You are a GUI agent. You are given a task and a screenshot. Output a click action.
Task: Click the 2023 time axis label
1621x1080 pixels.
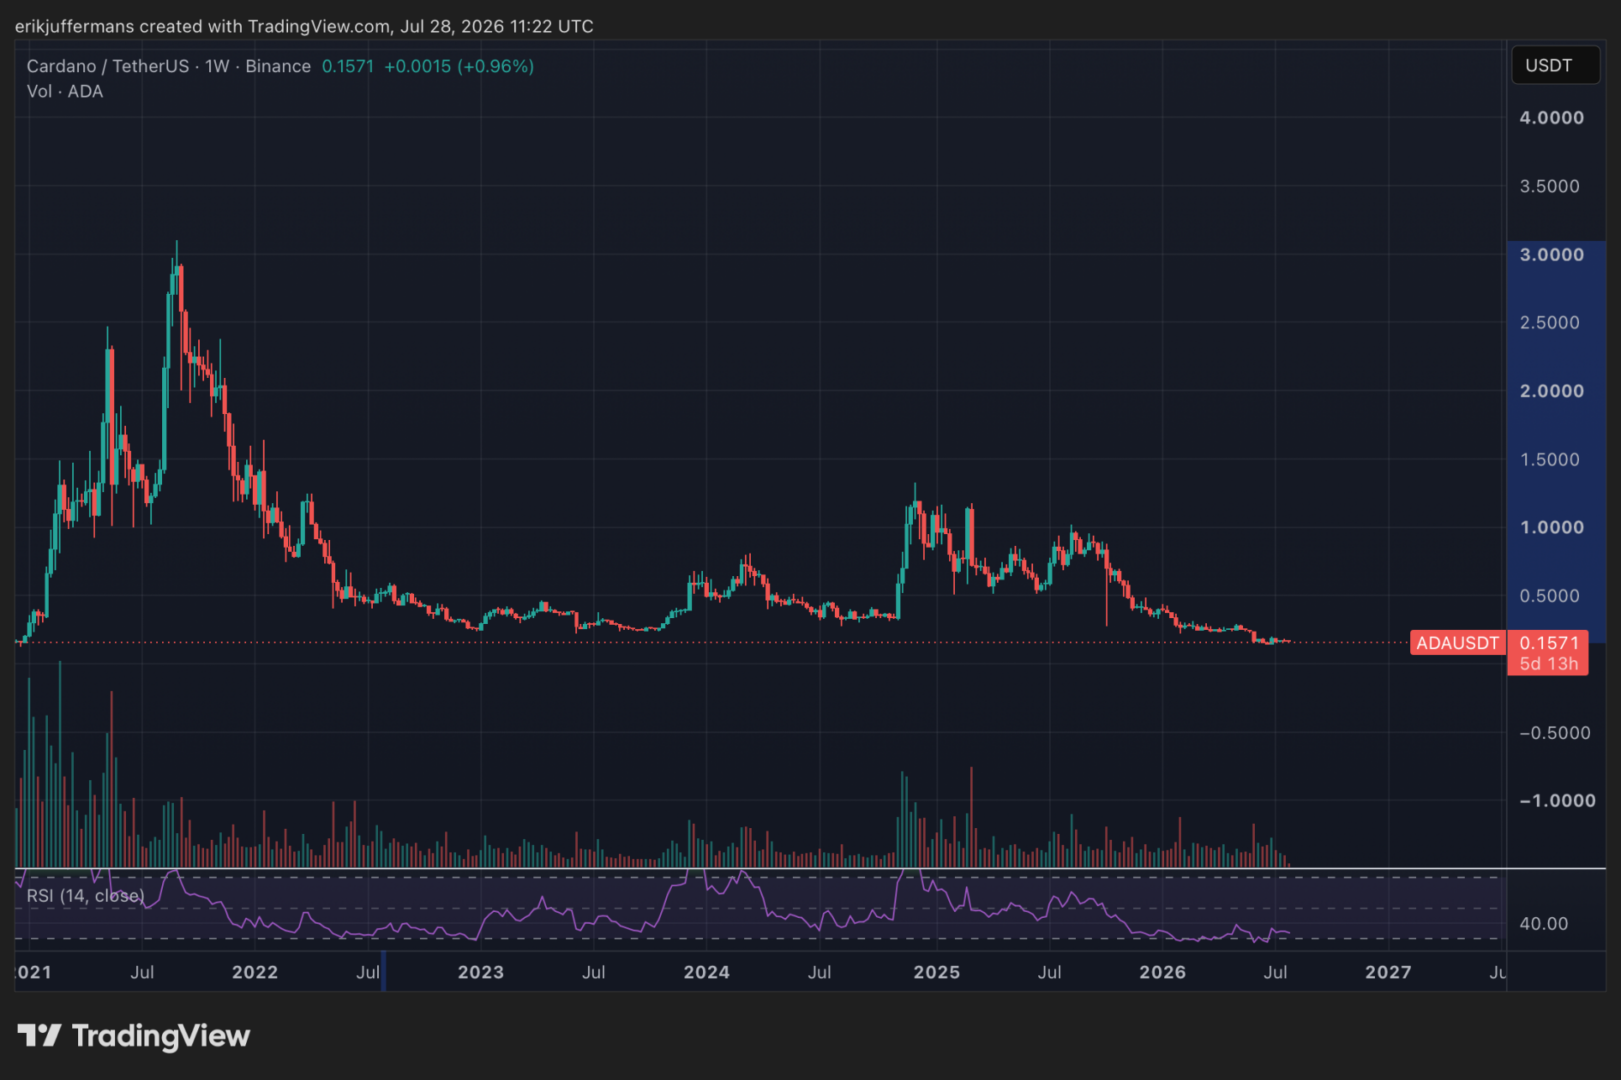coord(481,972)
